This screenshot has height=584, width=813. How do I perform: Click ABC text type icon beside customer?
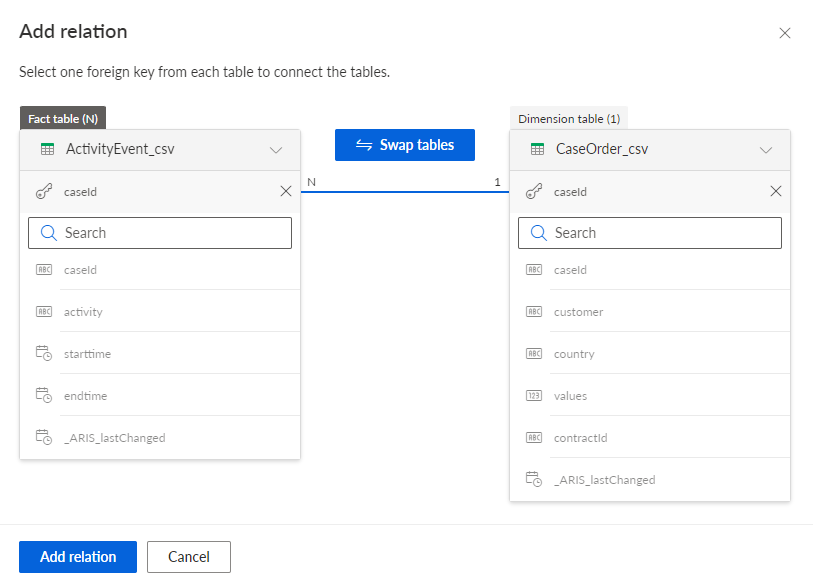pyautogui.click(x=534, y=312)
